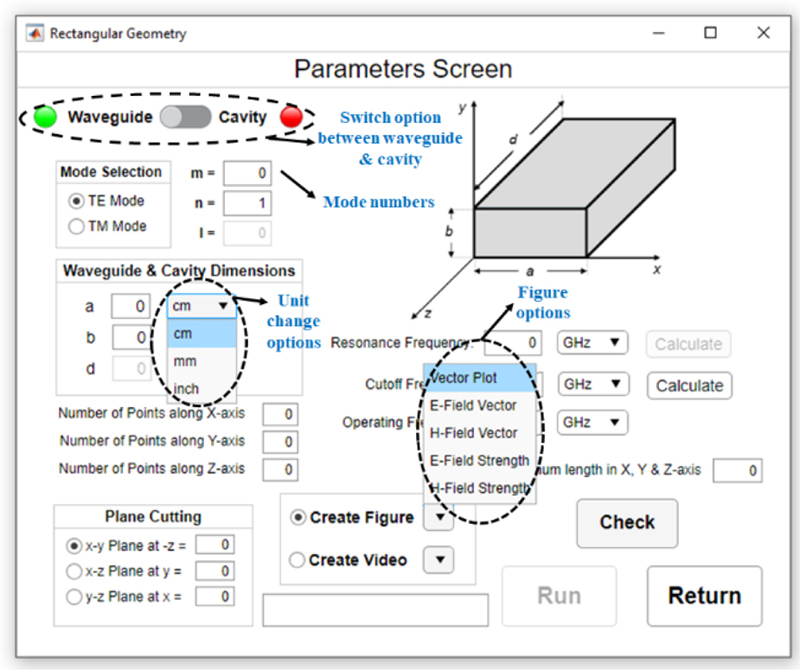Open the Resonance Frequency GHz unit dropdown
The width and height of the screenshot is (800, 670).
[592, 344]
